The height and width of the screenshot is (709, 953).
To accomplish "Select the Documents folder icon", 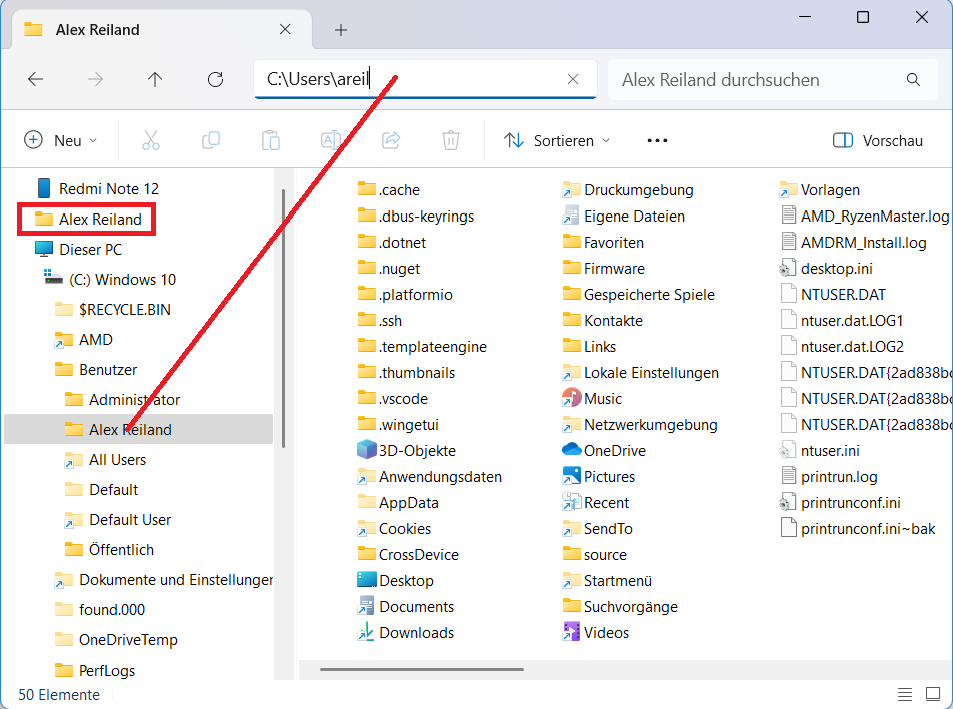I will click(366, 606).
